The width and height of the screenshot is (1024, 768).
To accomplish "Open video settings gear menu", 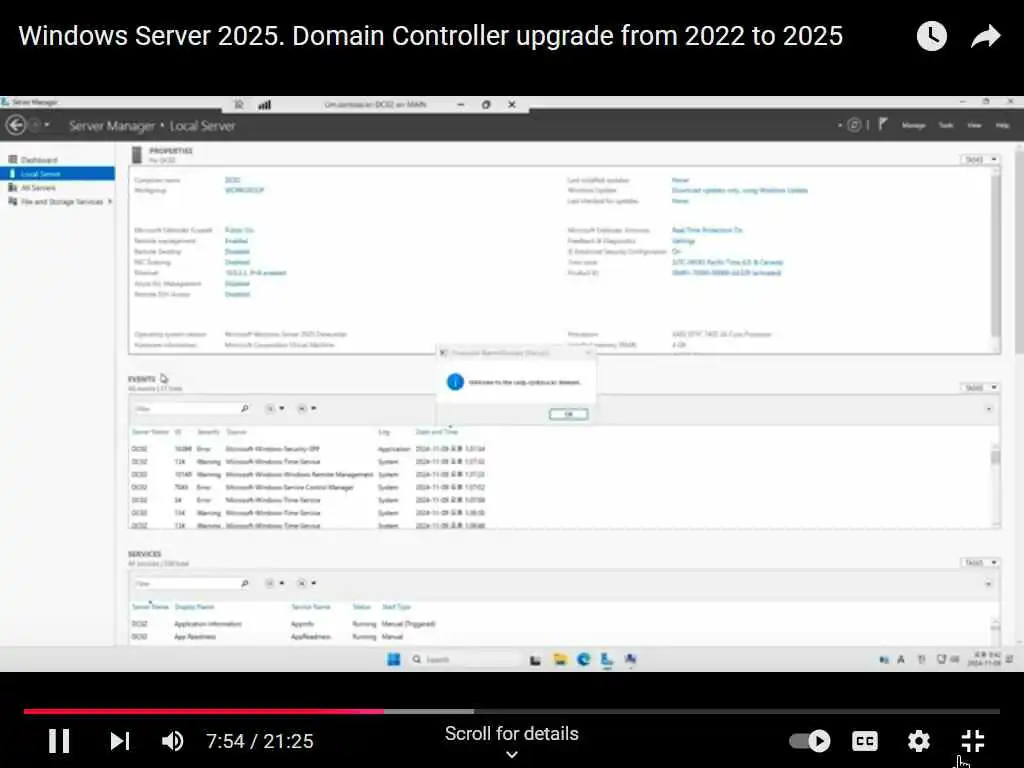I will click(919, 741).
